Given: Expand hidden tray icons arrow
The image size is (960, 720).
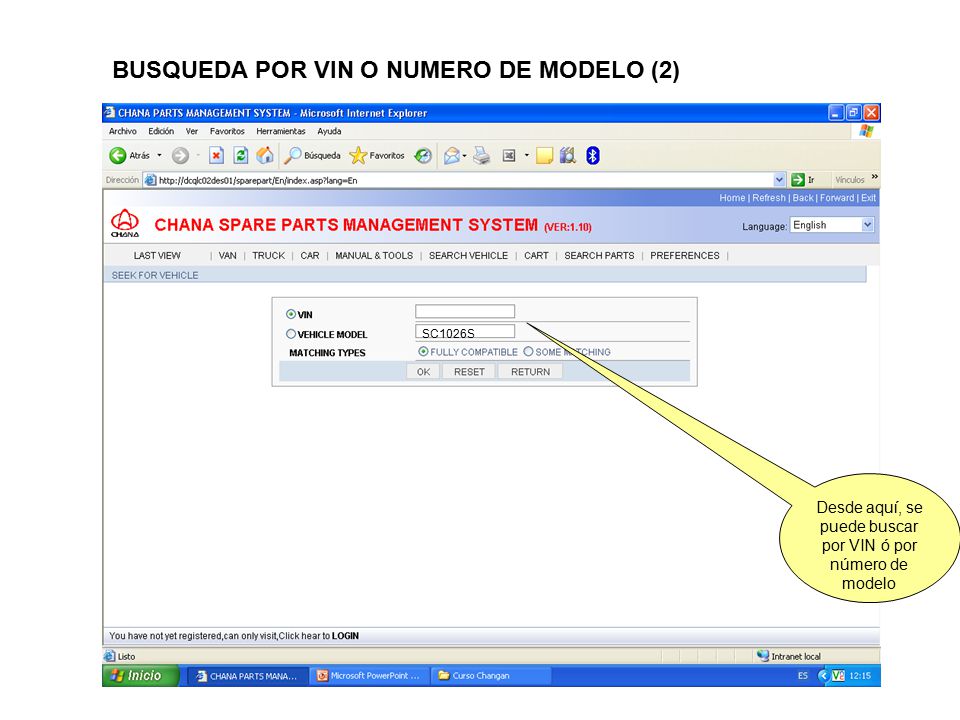Looking at the screenshot, I should [x=823, y=675].
